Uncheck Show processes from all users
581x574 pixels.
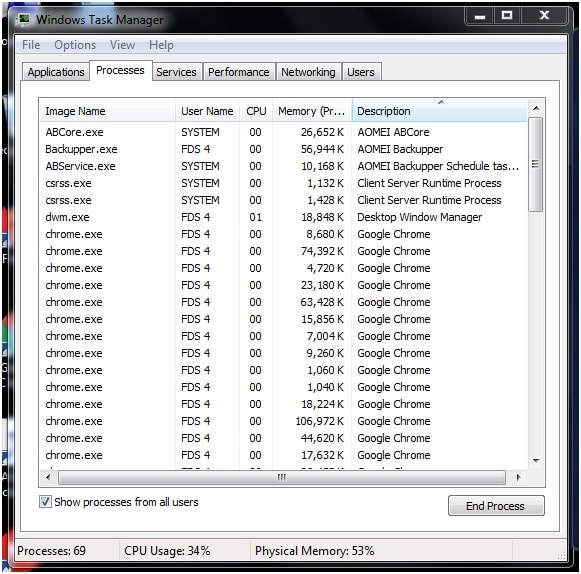[46, 502]
